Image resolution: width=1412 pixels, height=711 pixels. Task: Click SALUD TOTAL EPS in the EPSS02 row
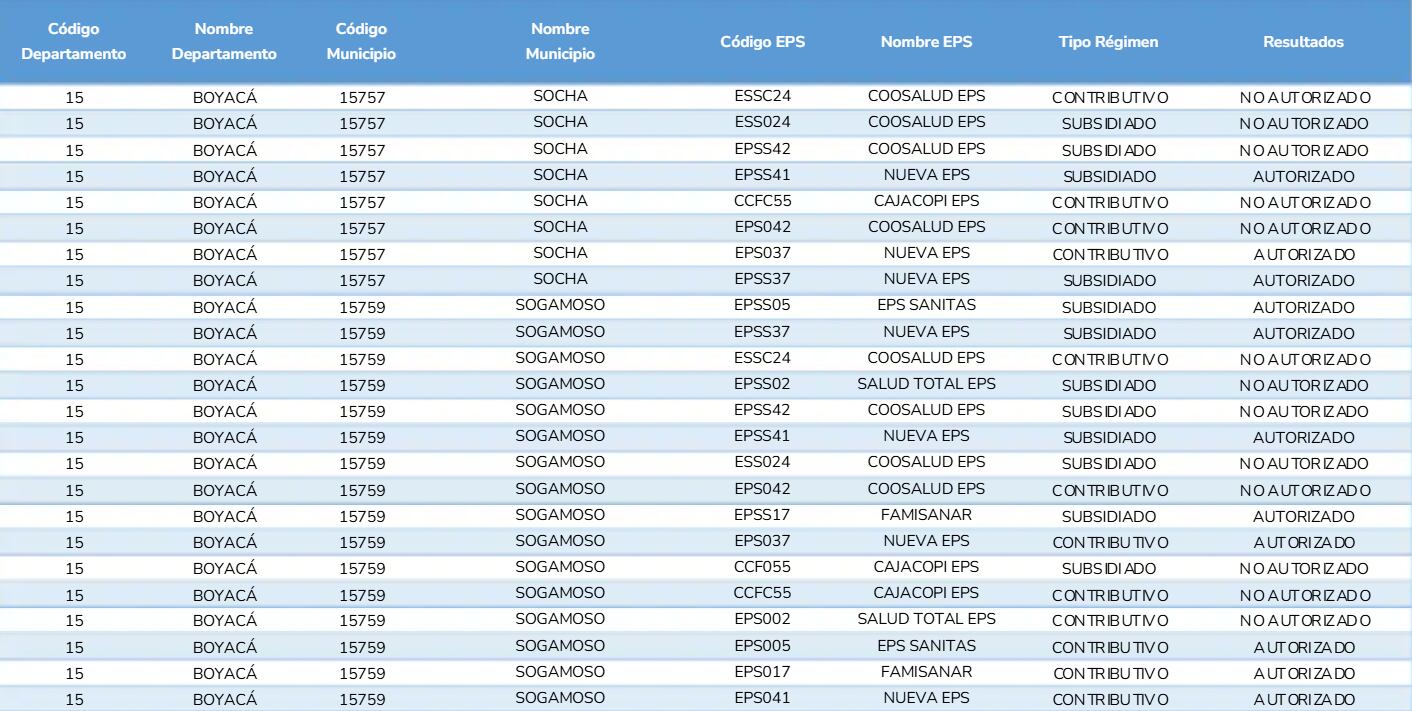[x=926, y=384]
